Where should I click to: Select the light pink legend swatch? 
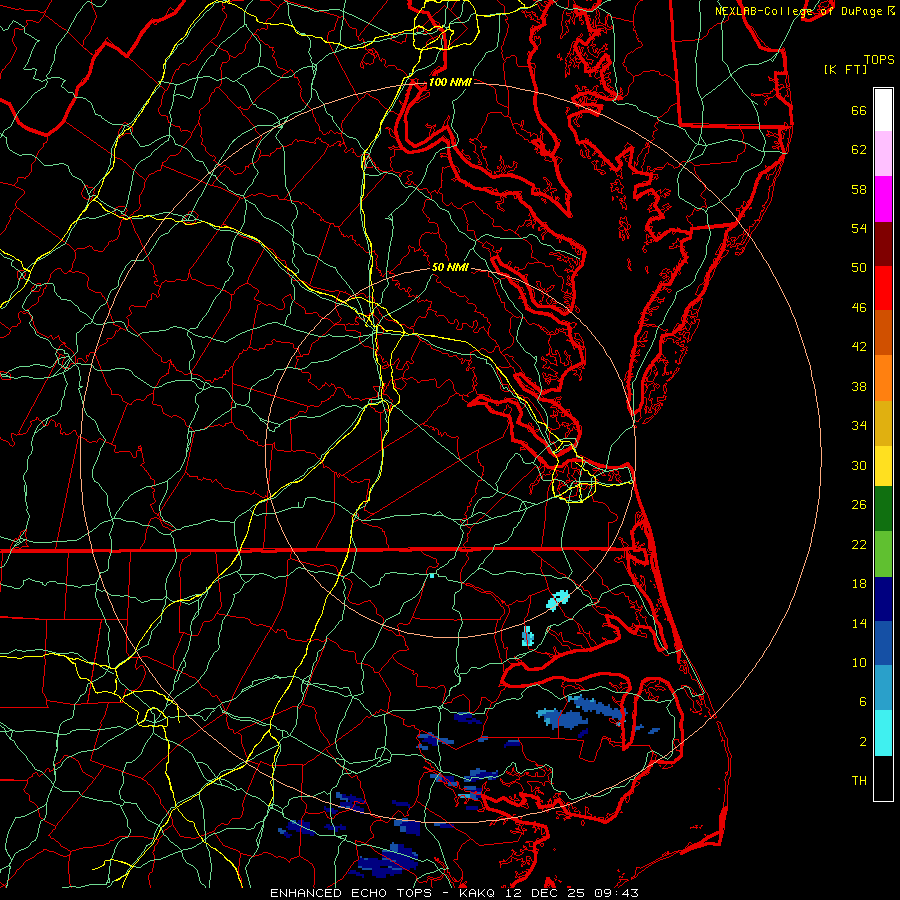(883, 154)
